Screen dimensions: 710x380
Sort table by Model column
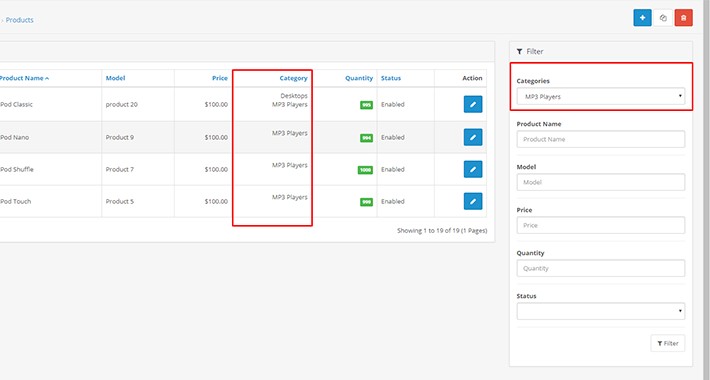(115, 78)
